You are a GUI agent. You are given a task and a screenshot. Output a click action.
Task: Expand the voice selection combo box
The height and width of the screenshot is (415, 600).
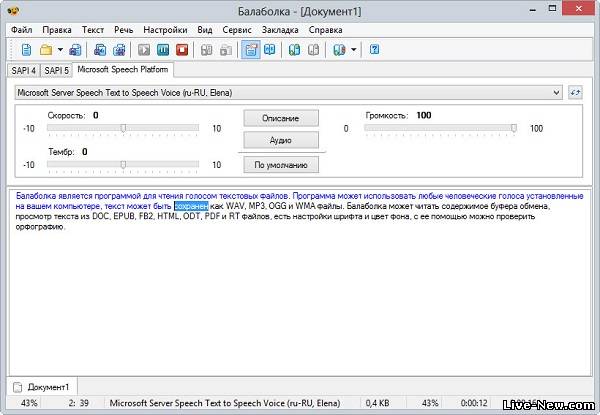[556, 92]
